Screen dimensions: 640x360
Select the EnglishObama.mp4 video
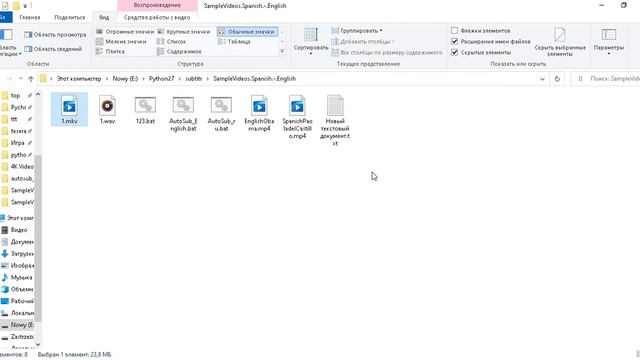[259, 113]
